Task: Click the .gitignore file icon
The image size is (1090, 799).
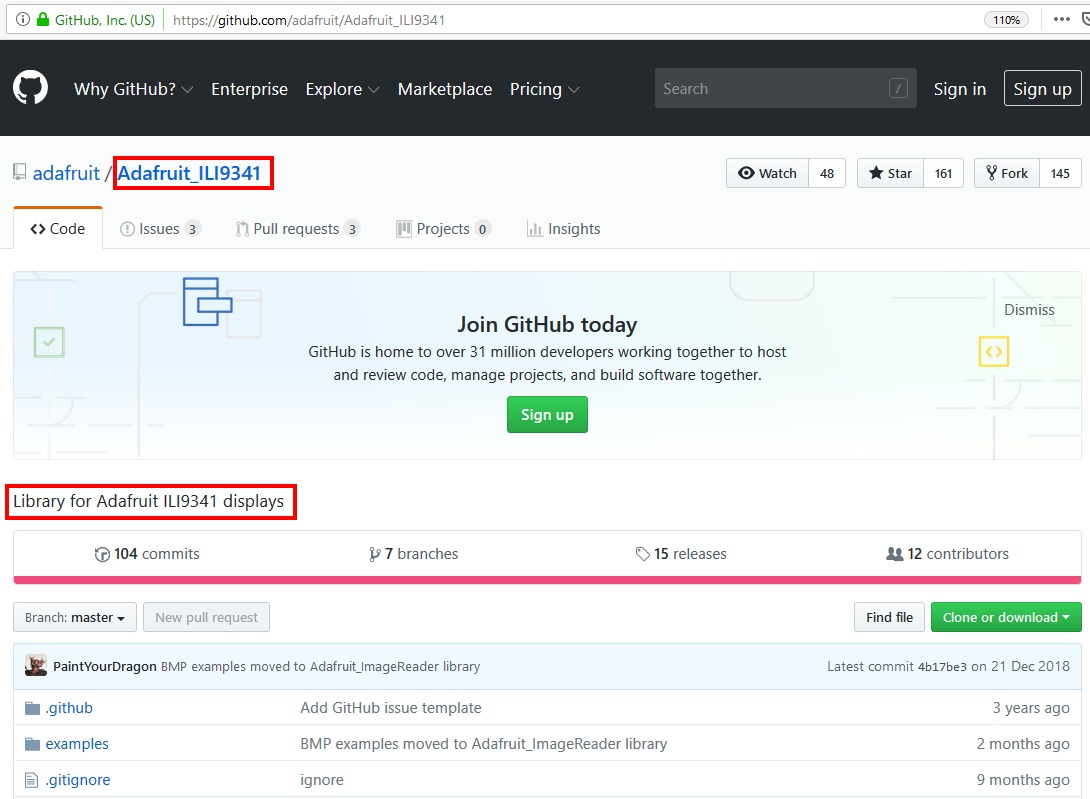Action: 31,780
